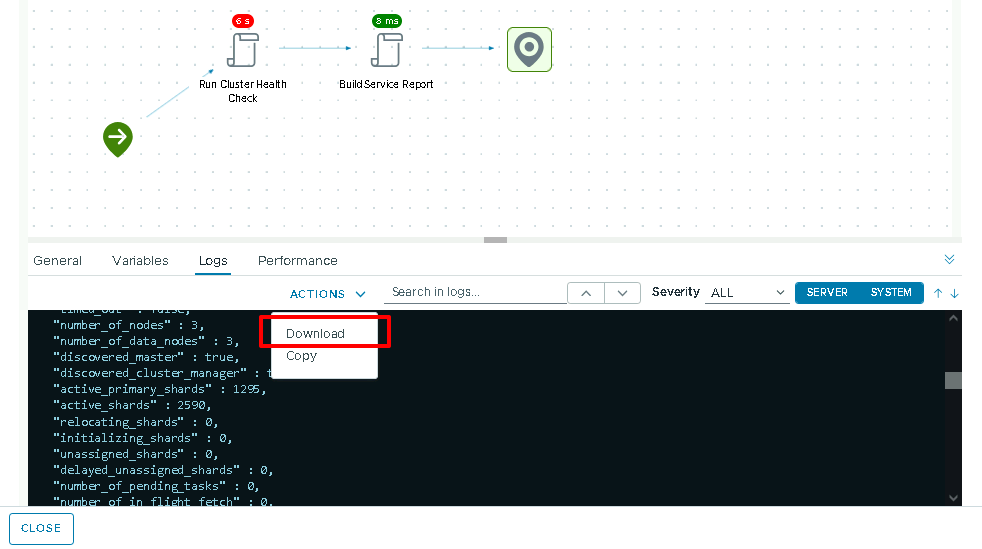Screen dimensions: 982x549
Task: Collapse the bottom details panel
Action: (x=949, y=259)
